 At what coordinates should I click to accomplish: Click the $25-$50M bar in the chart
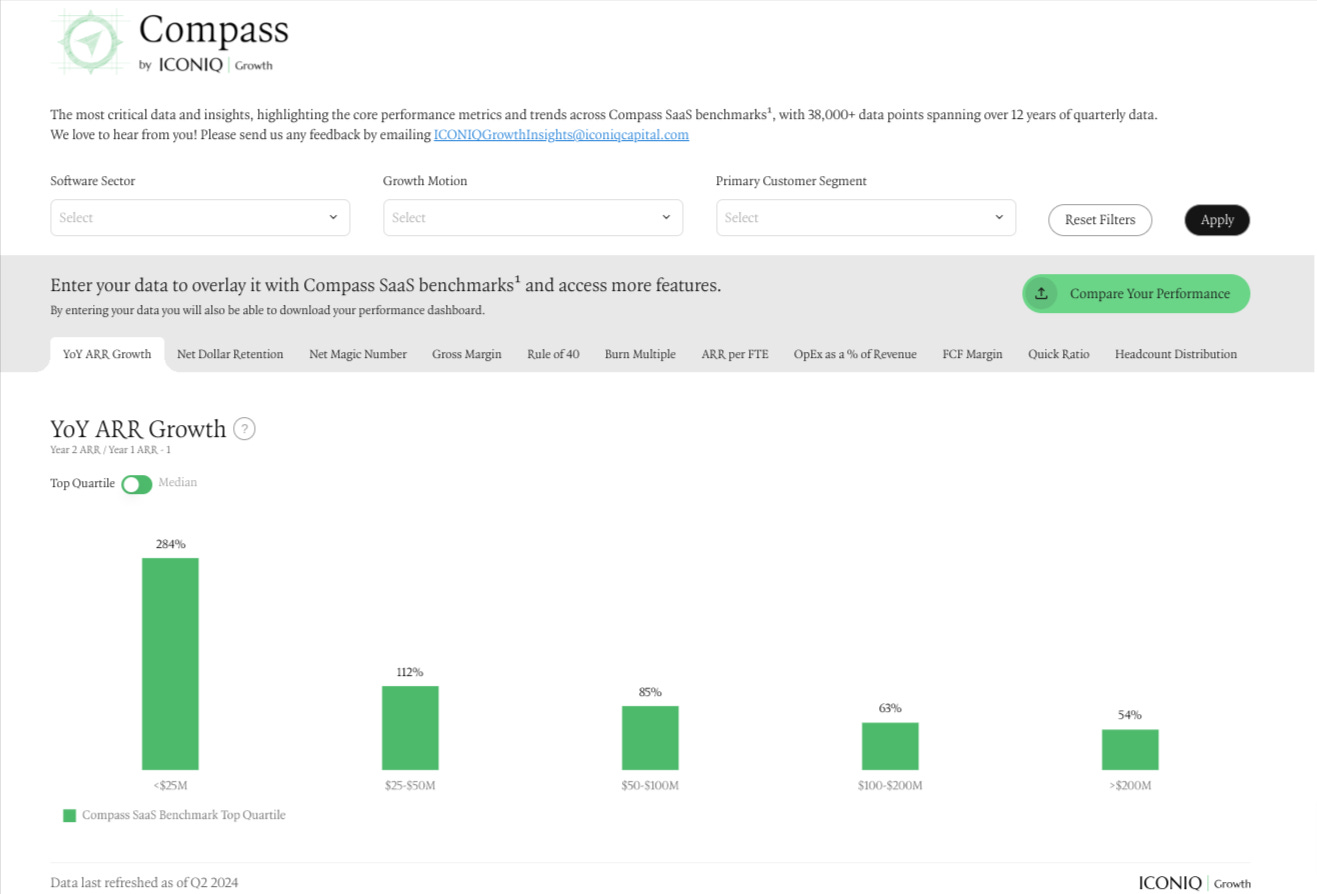[410, 727]
